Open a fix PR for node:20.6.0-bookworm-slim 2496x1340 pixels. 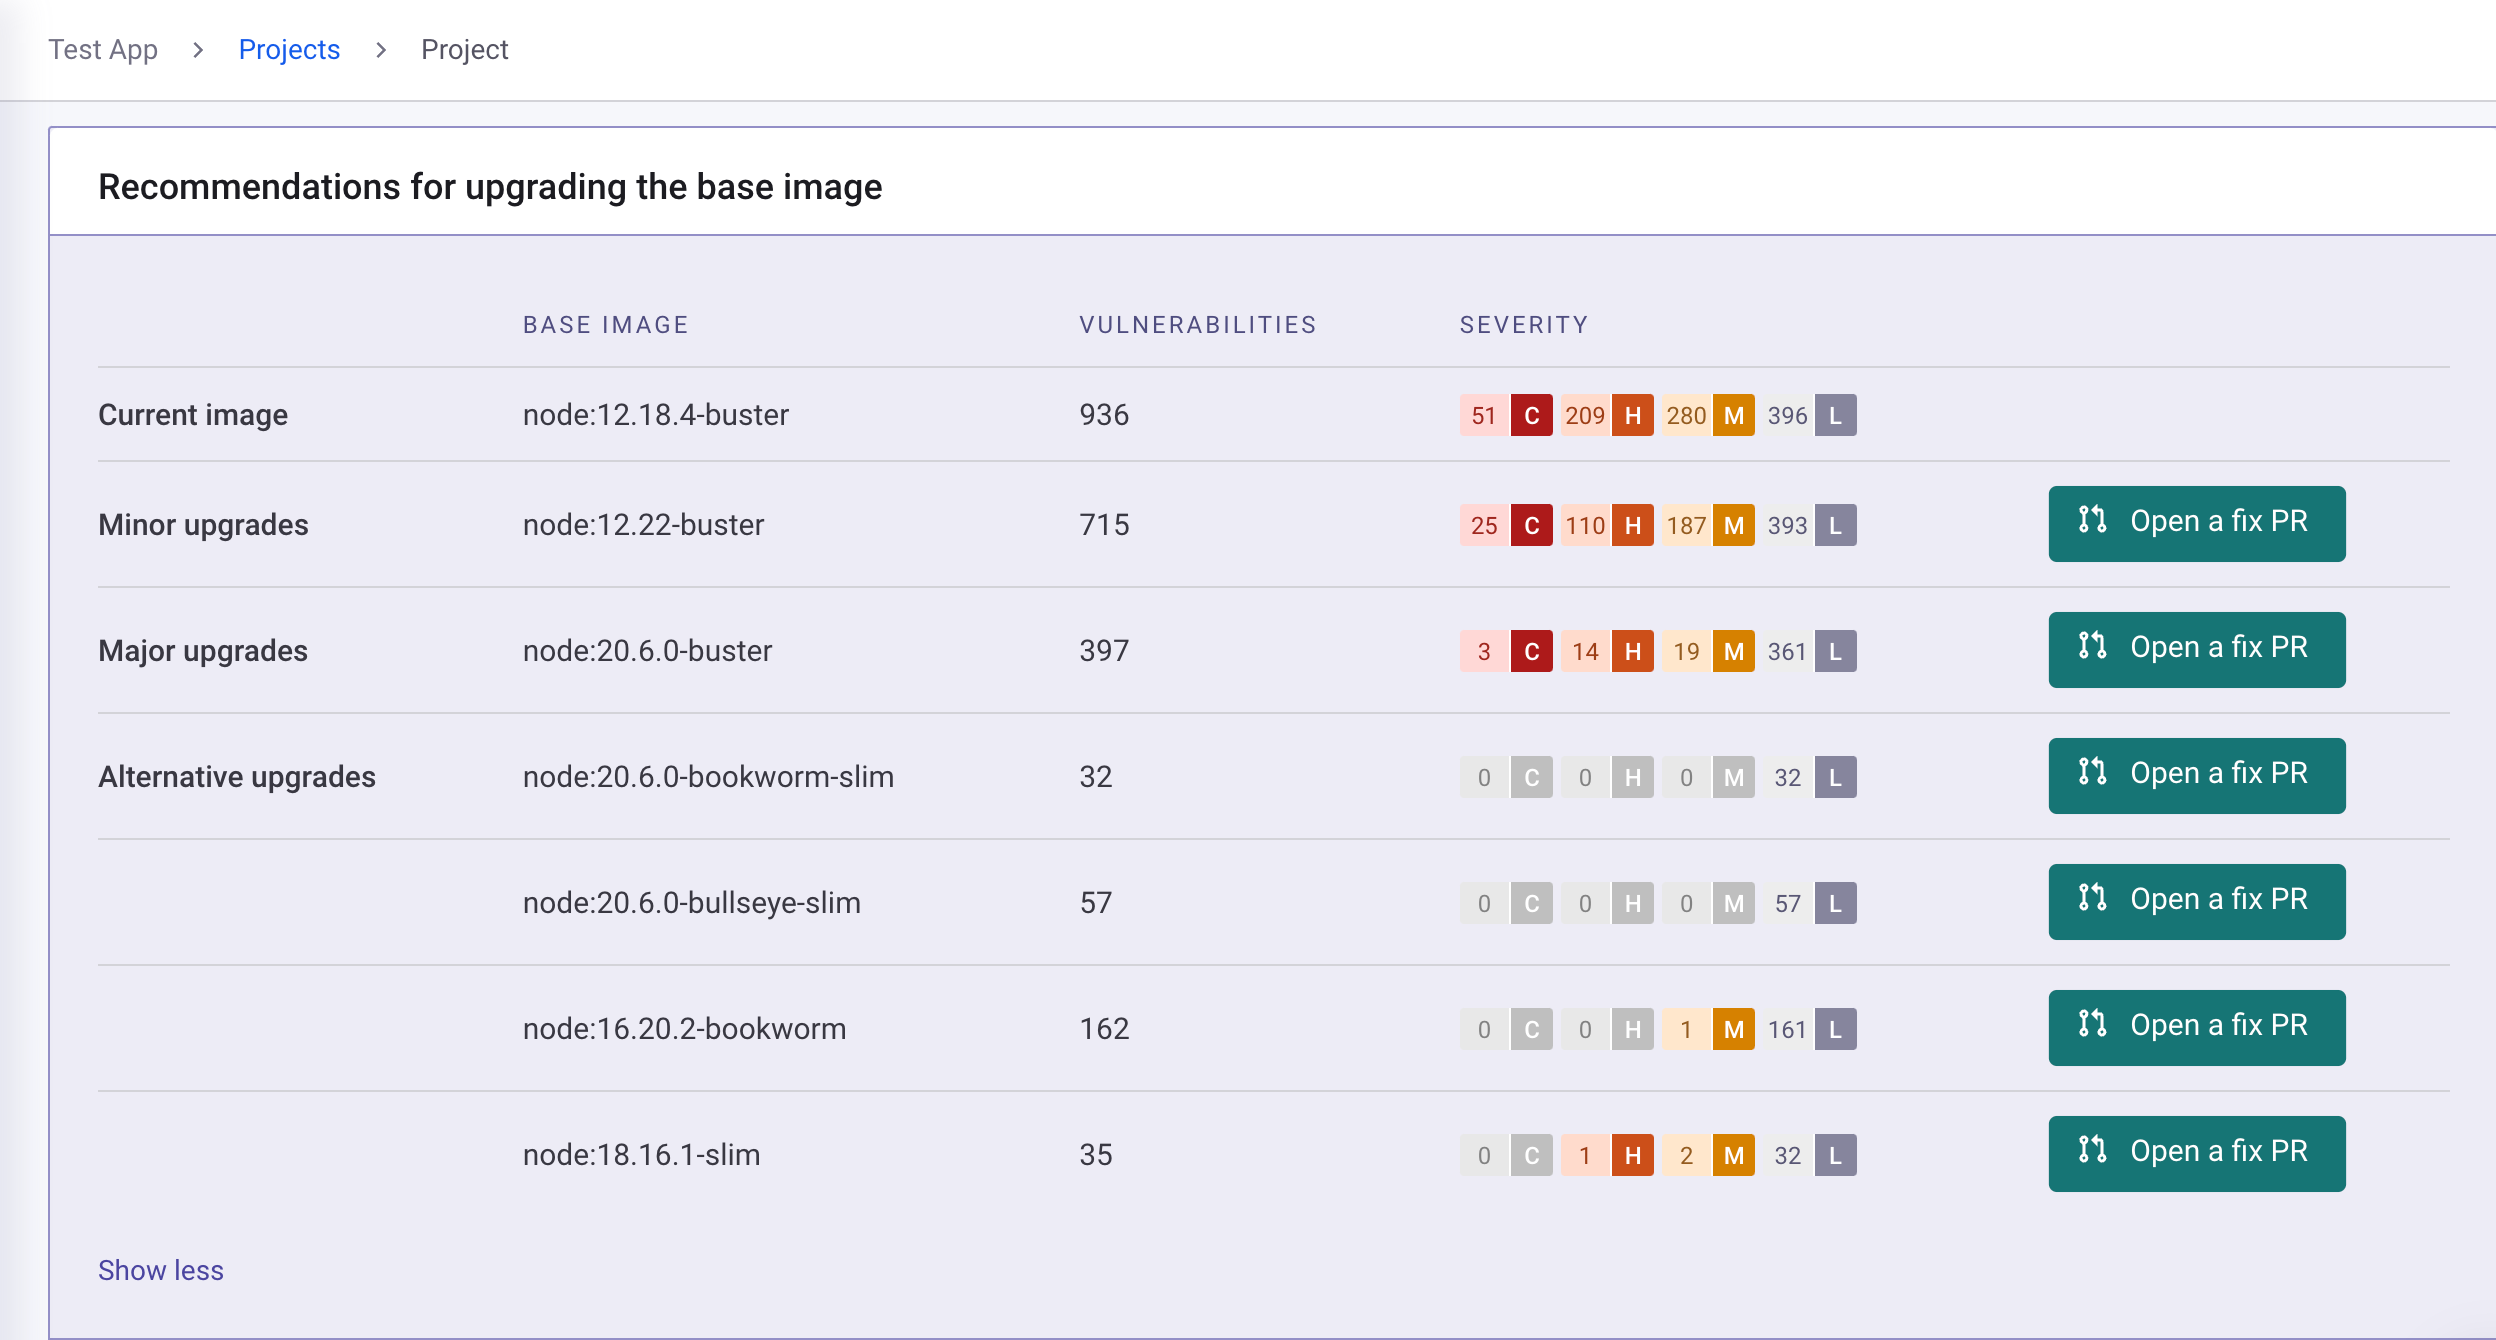[2196, 776]
